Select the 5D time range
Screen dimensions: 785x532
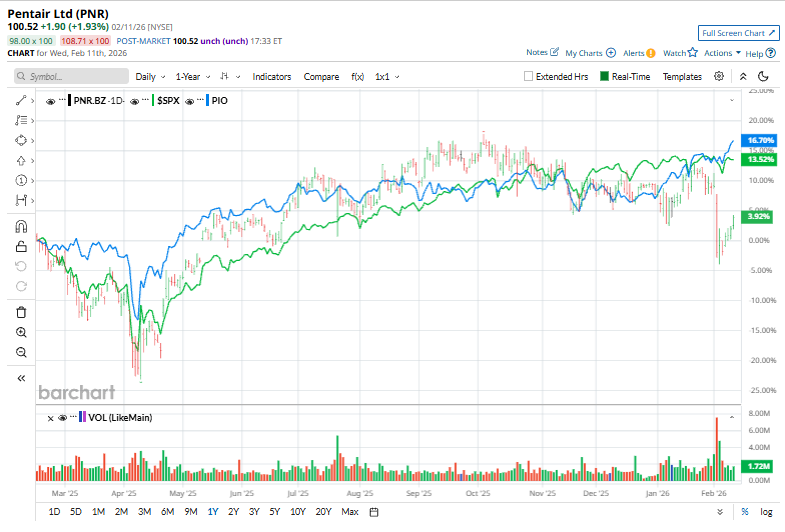coord(76,512)
